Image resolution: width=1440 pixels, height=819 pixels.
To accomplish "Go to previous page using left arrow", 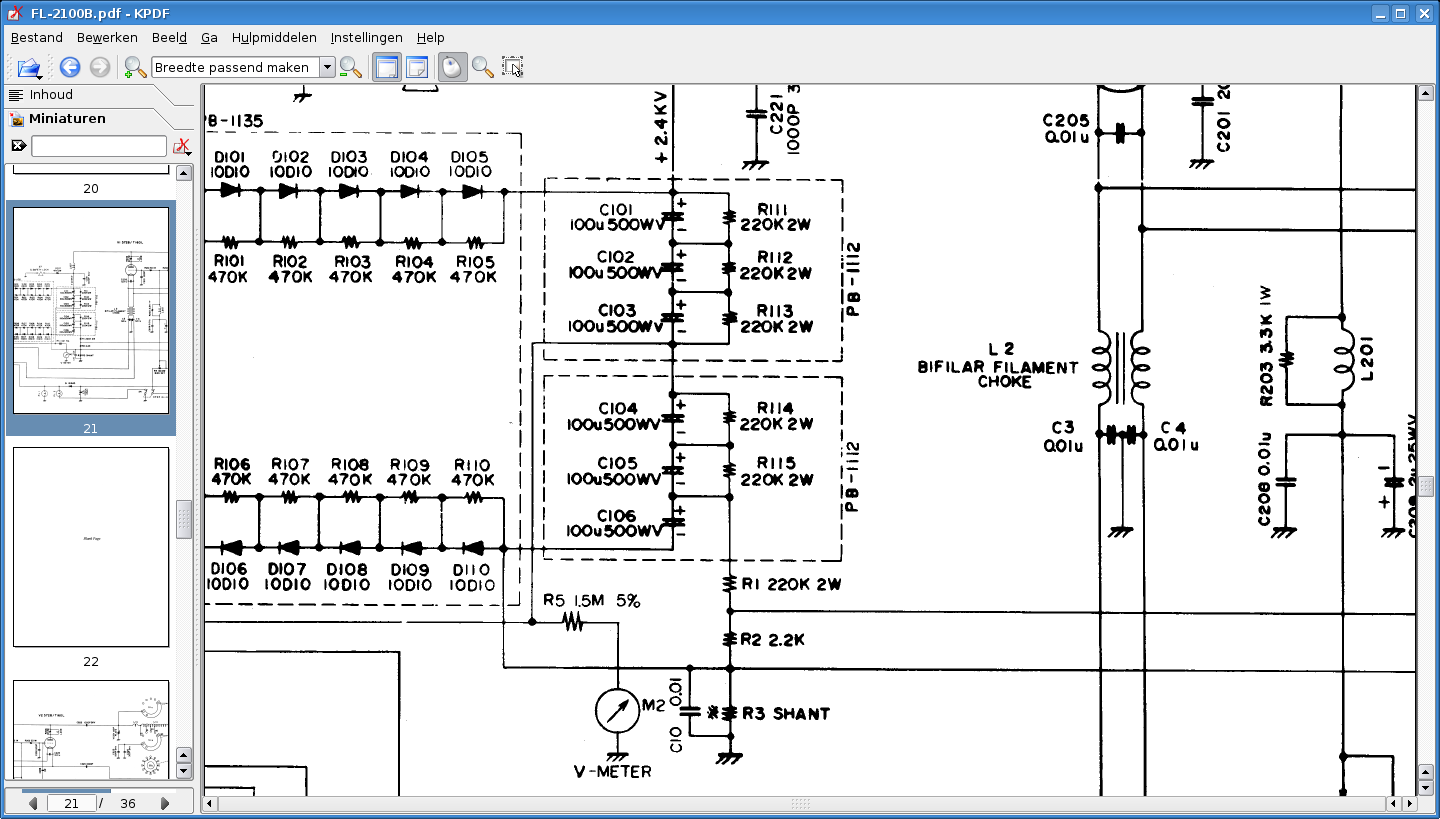I will [x=33, y=803].
